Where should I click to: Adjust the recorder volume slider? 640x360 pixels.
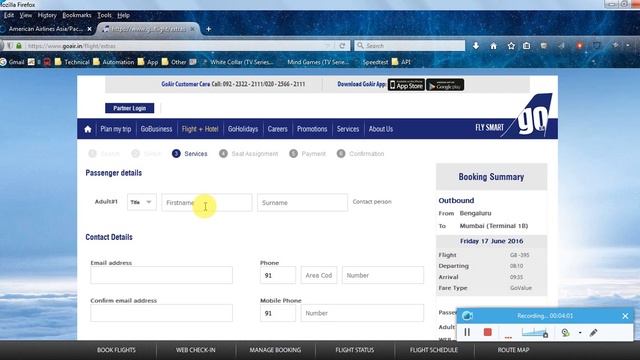535,333
